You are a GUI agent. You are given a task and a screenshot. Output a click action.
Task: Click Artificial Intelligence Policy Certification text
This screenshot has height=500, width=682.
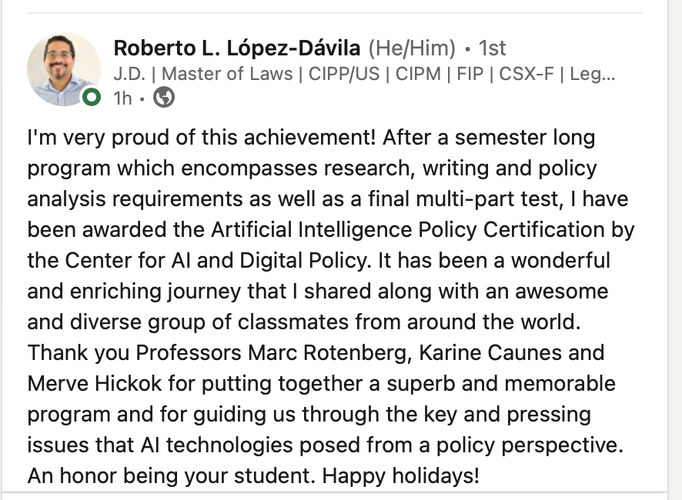(408, 230)
